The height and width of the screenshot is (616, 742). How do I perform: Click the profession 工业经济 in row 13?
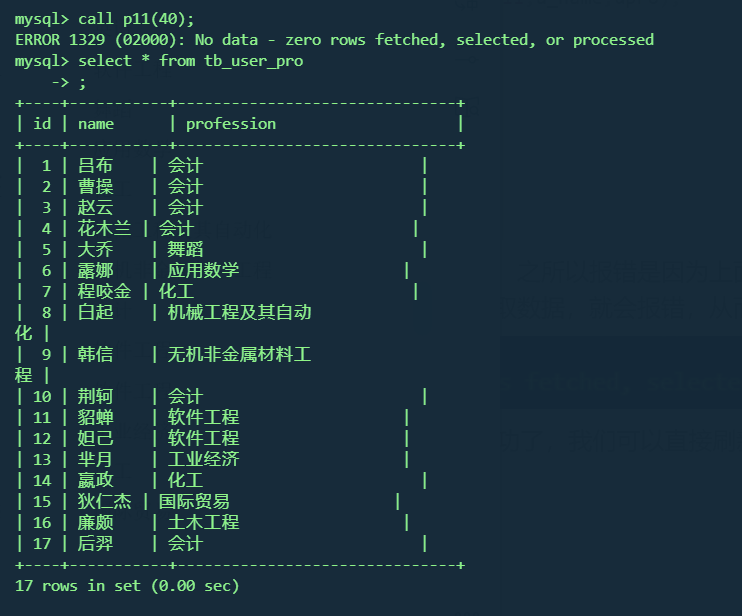203,460
